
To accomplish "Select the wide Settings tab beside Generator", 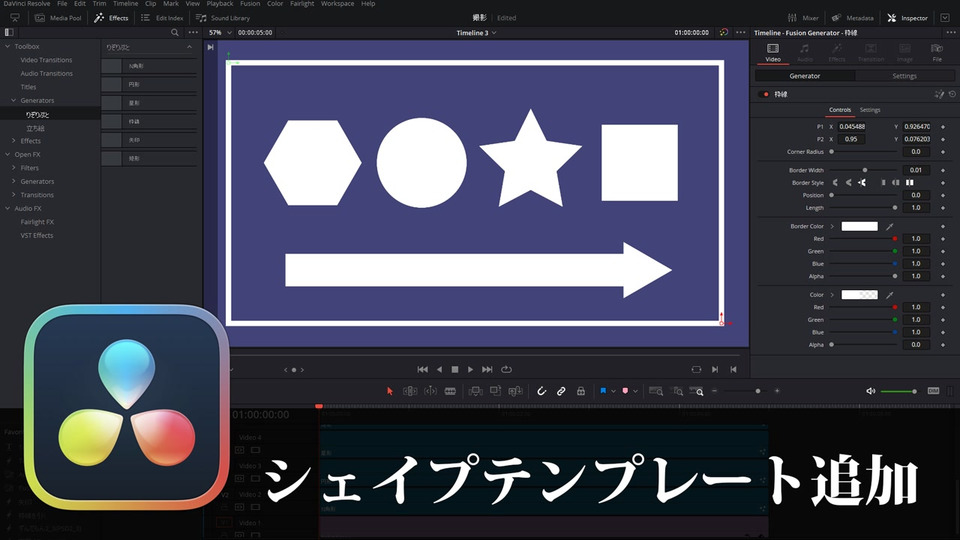I will [x=904, y=76].
